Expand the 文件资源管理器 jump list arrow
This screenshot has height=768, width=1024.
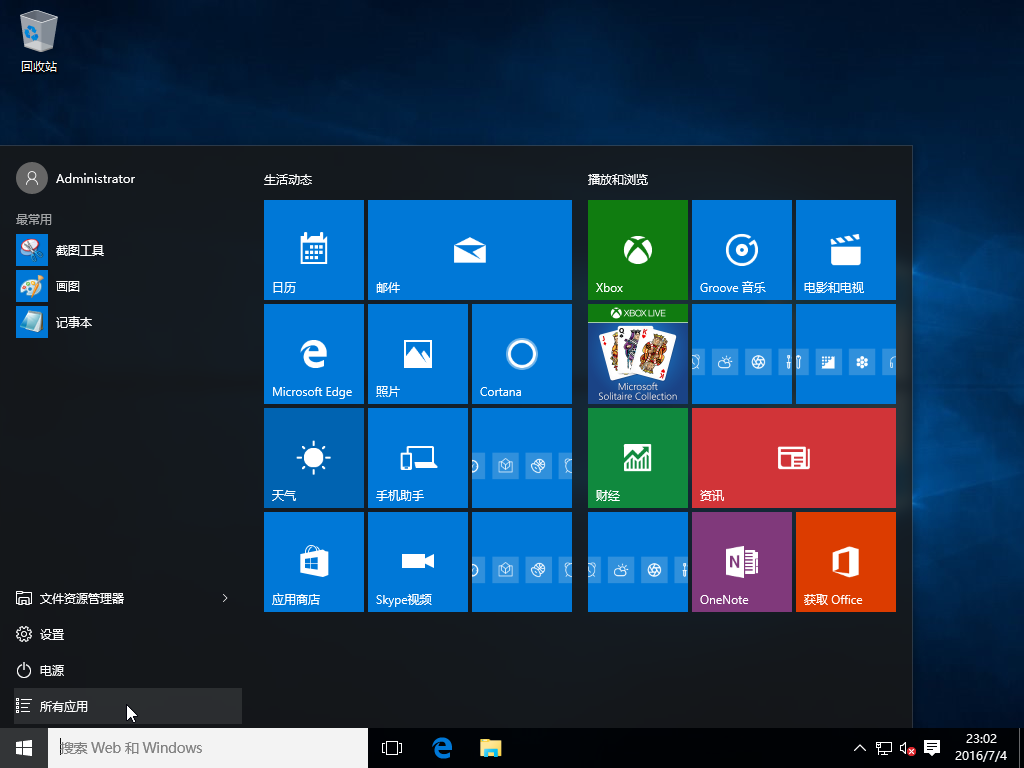point(225,598)
